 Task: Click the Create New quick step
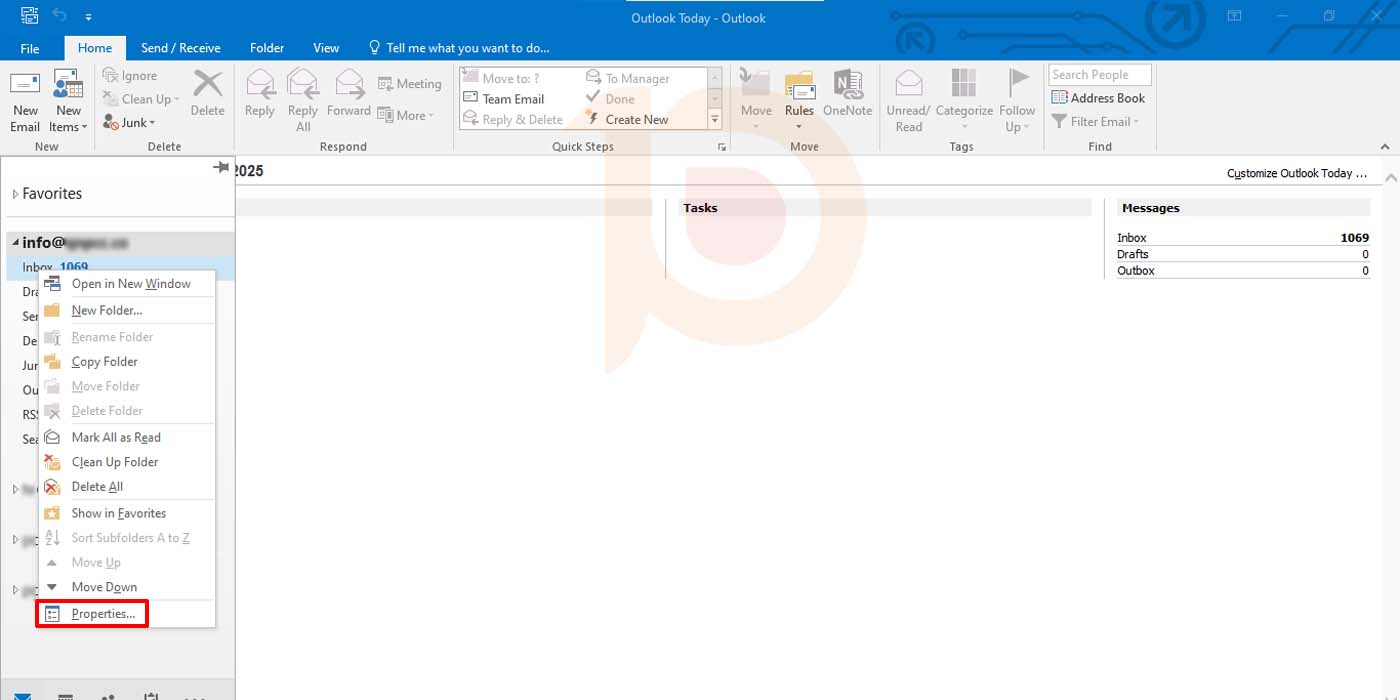click(636, 119)
